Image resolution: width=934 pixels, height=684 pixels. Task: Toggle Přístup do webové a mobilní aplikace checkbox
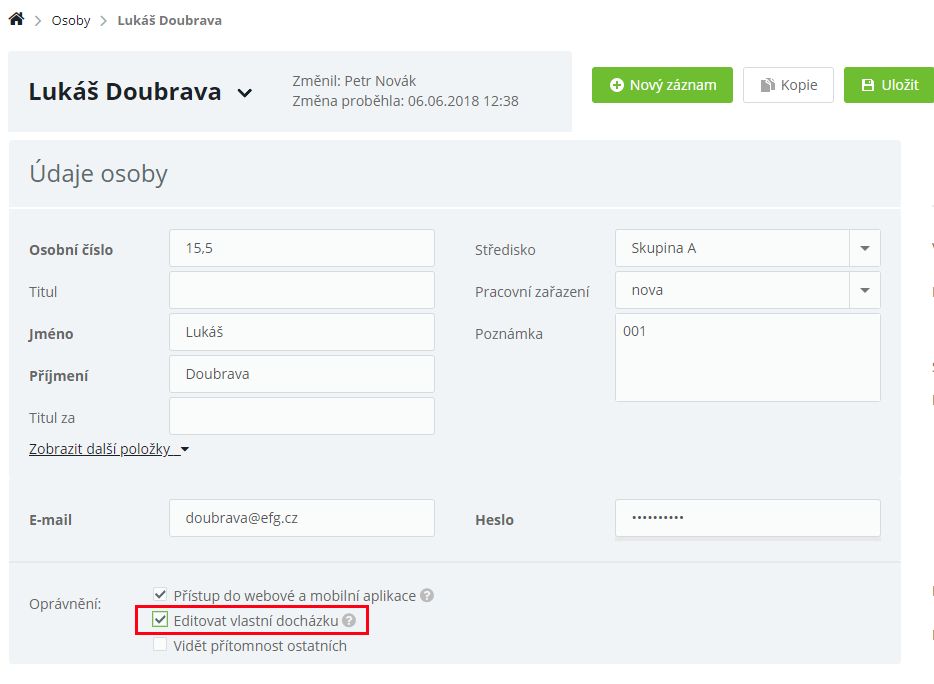[160, 595]
